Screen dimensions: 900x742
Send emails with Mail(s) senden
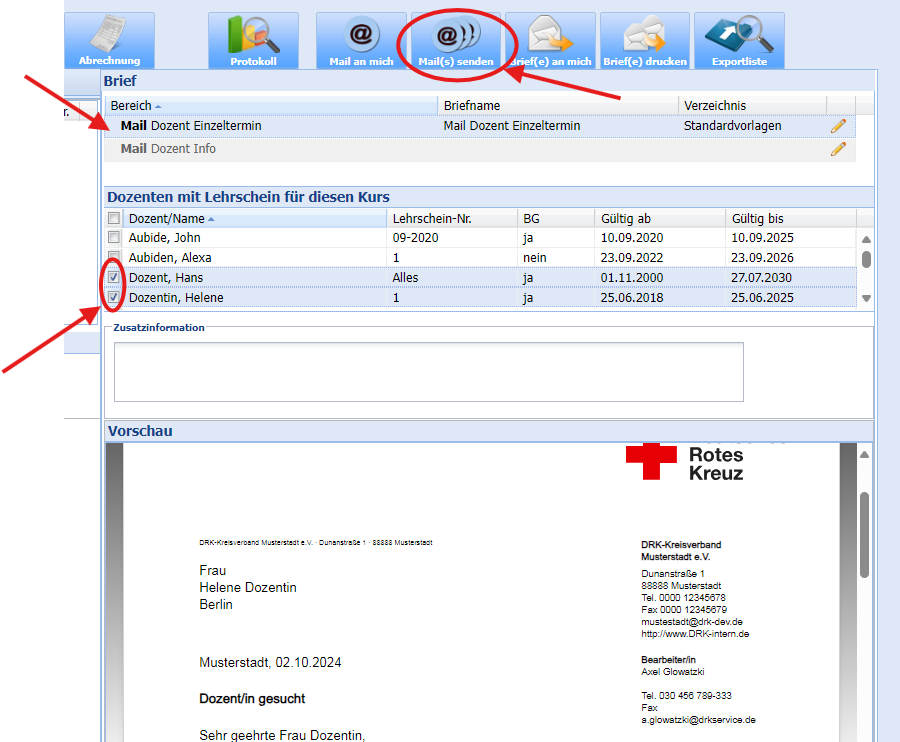456,40
